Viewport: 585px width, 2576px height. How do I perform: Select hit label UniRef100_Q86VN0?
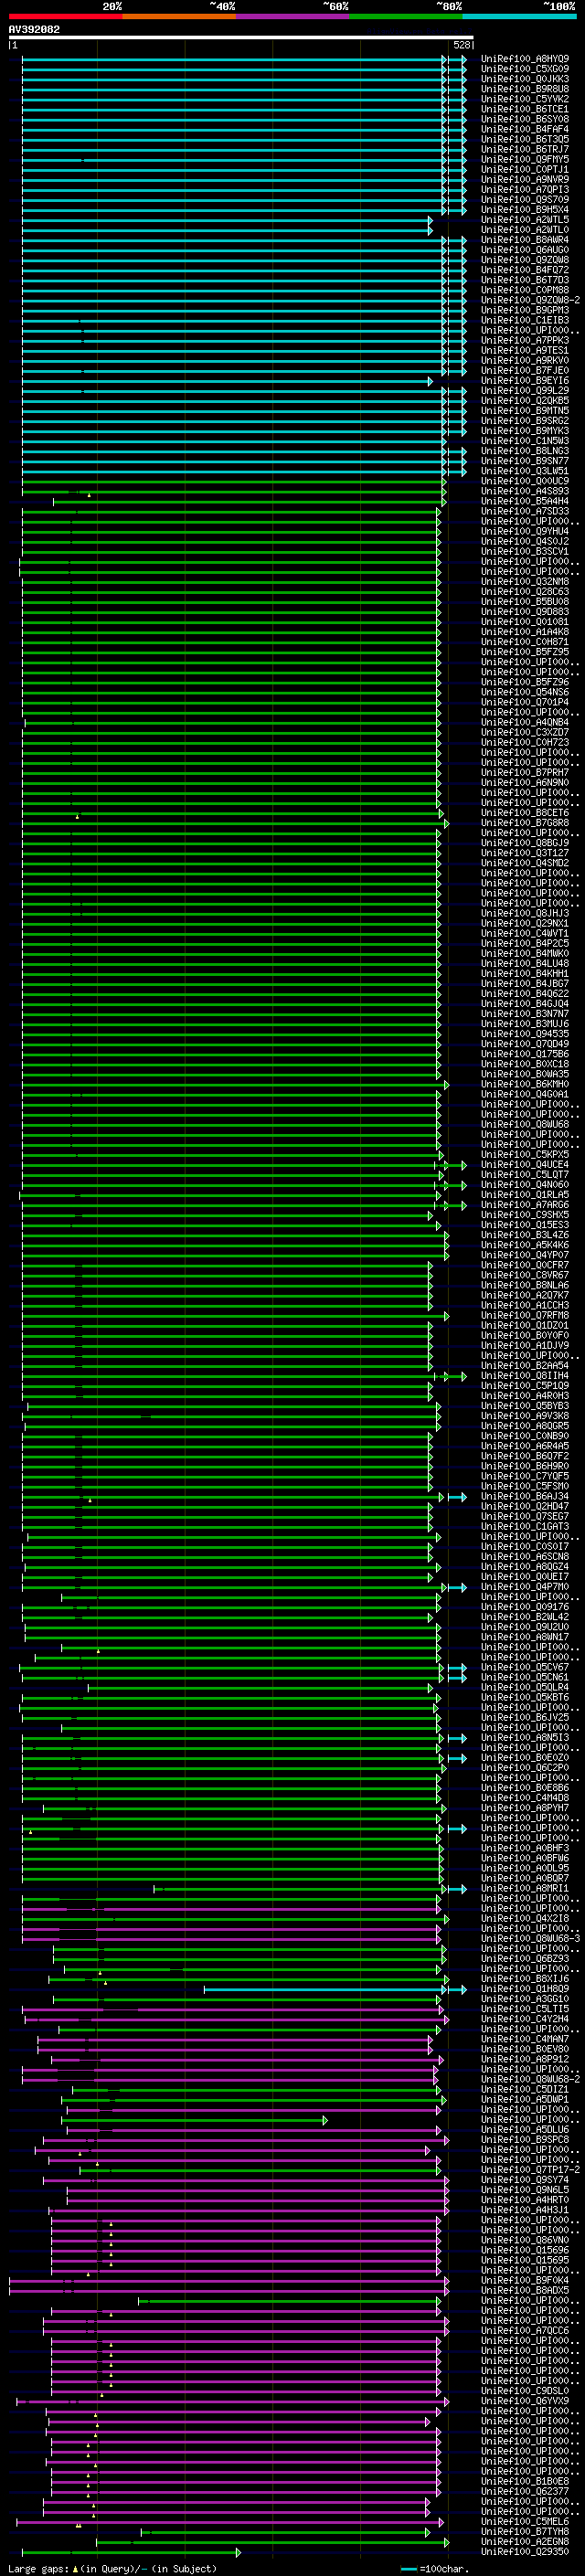point(525,2240)
